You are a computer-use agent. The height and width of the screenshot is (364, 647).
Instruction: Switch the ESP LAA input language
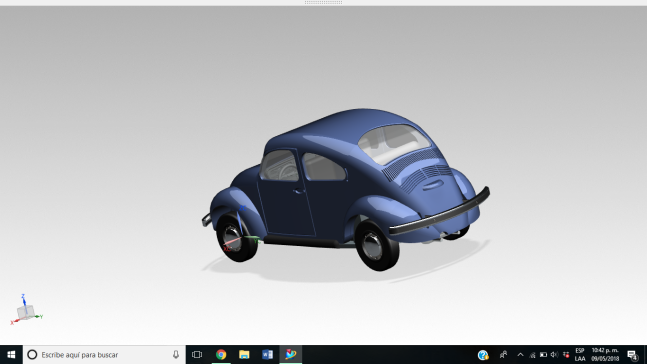580,355
